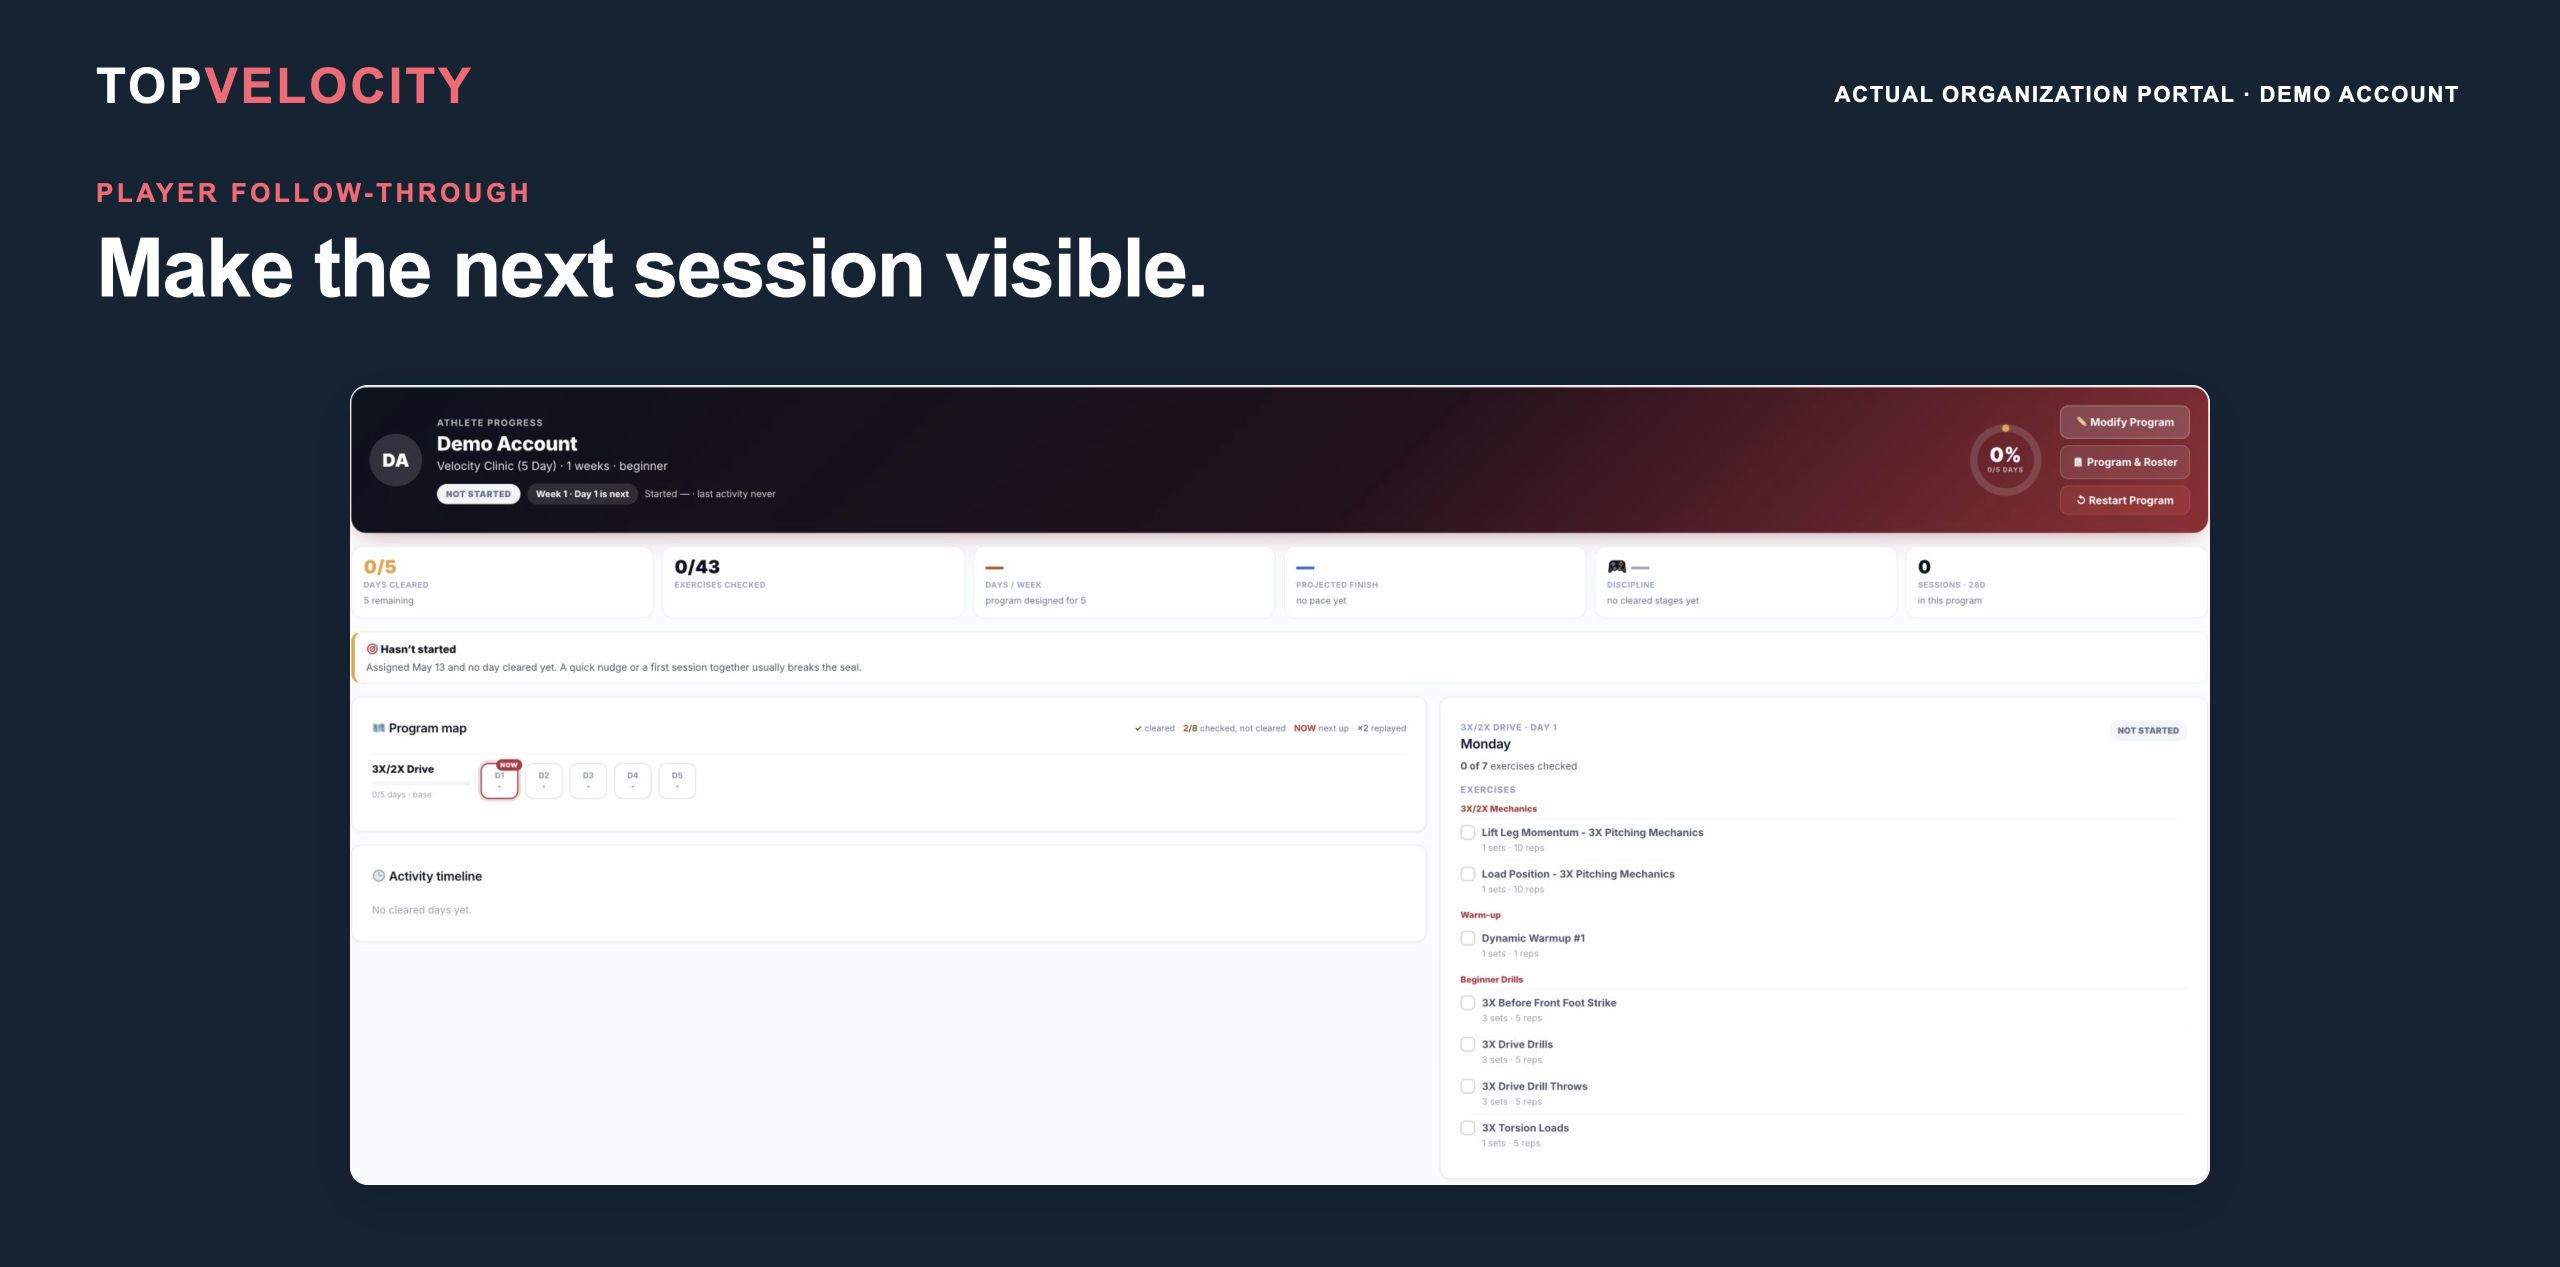Click the Projected Finish card

pyautogui.click(x=1435, y=582)
